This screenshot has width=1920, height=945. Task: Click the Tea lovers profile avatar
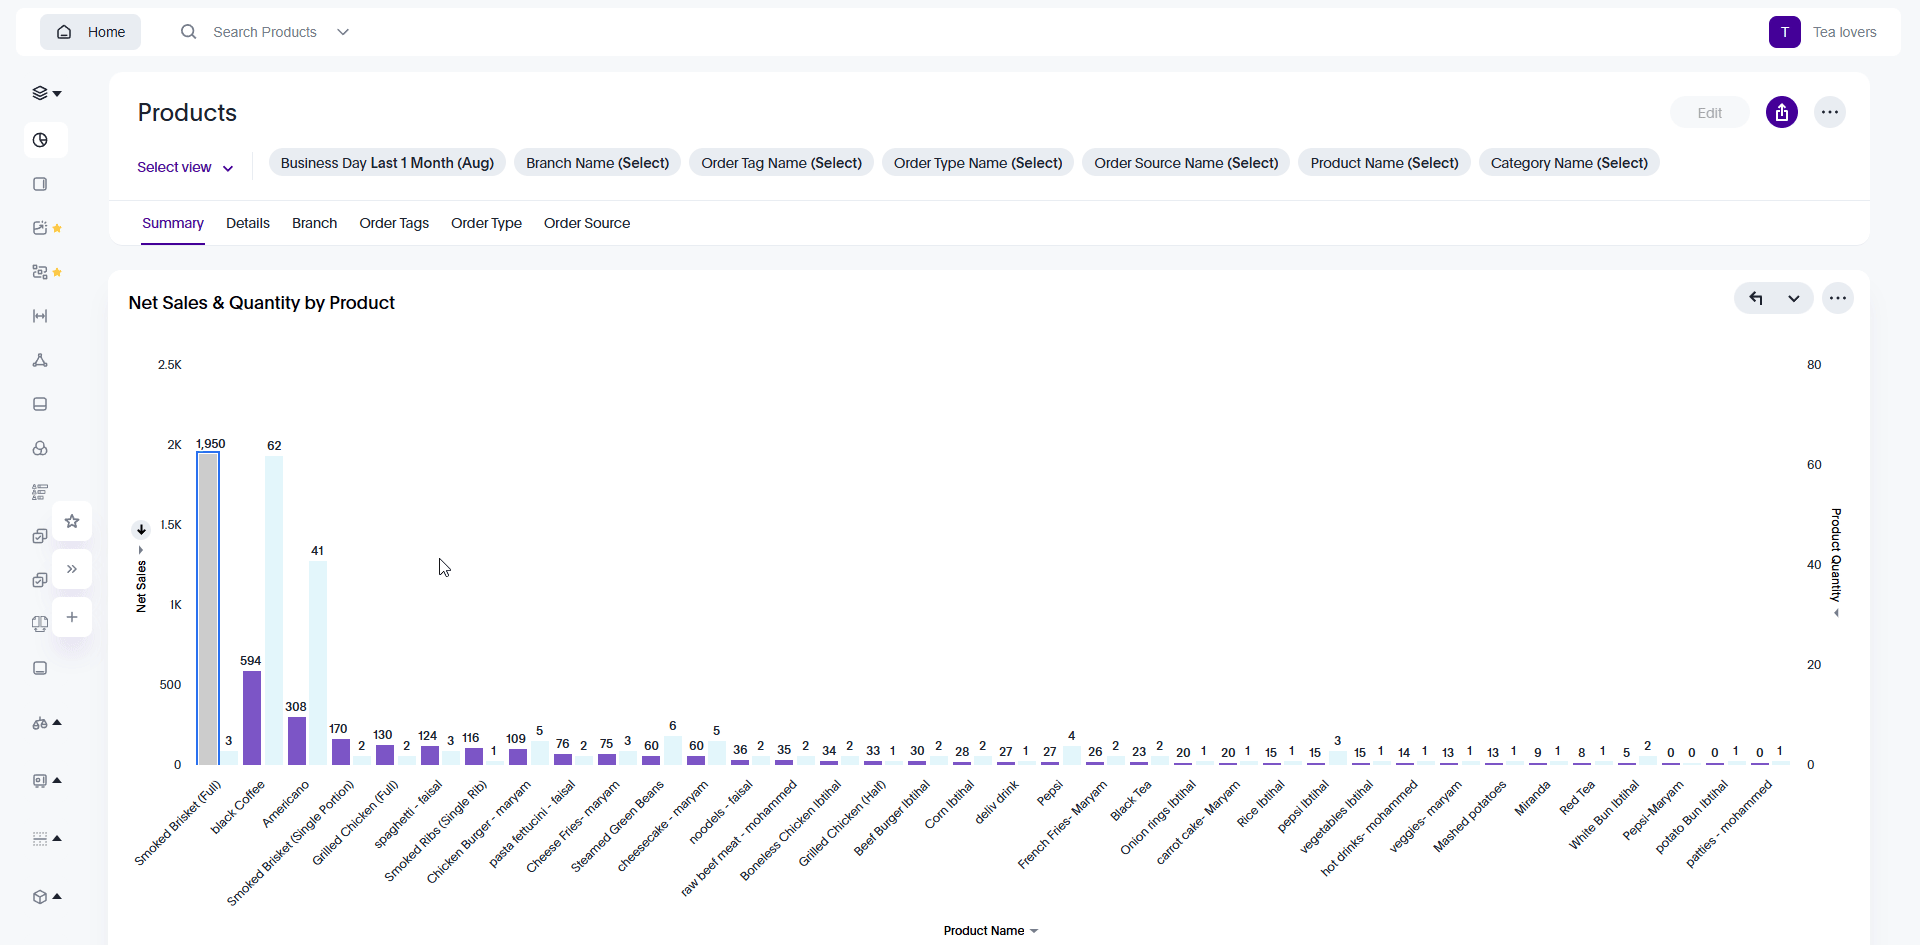1784,32
